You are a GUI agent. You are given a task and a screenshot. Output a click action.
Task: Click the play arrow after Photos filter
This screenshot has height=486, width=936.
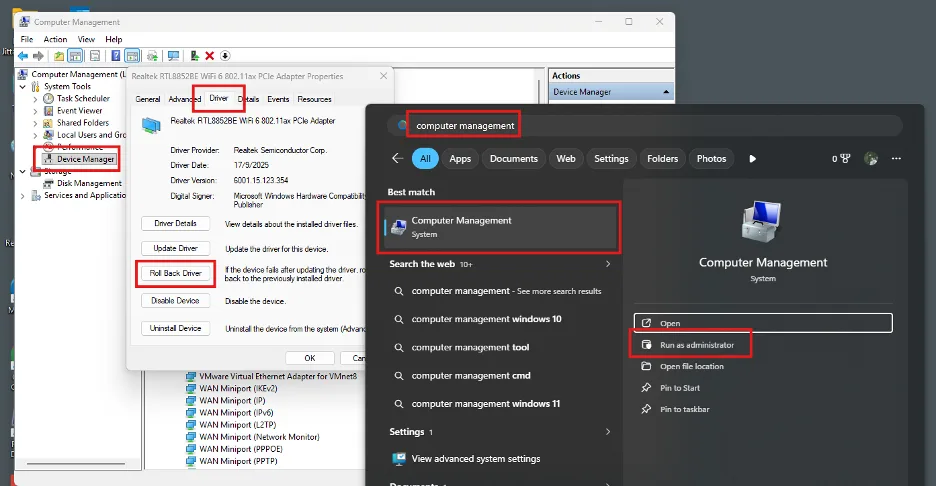pos(752,159)
